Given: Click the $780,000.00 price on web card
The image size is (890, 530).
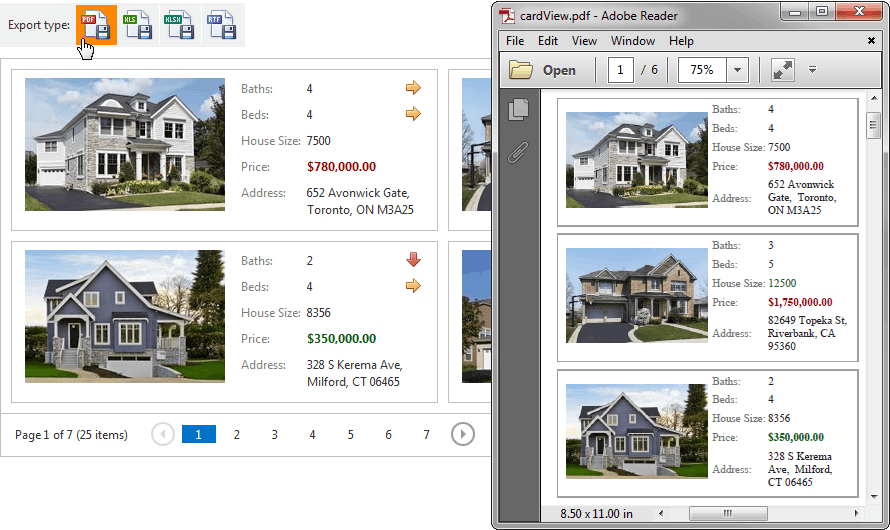Looking at the screenshot, I should [341, 167].
